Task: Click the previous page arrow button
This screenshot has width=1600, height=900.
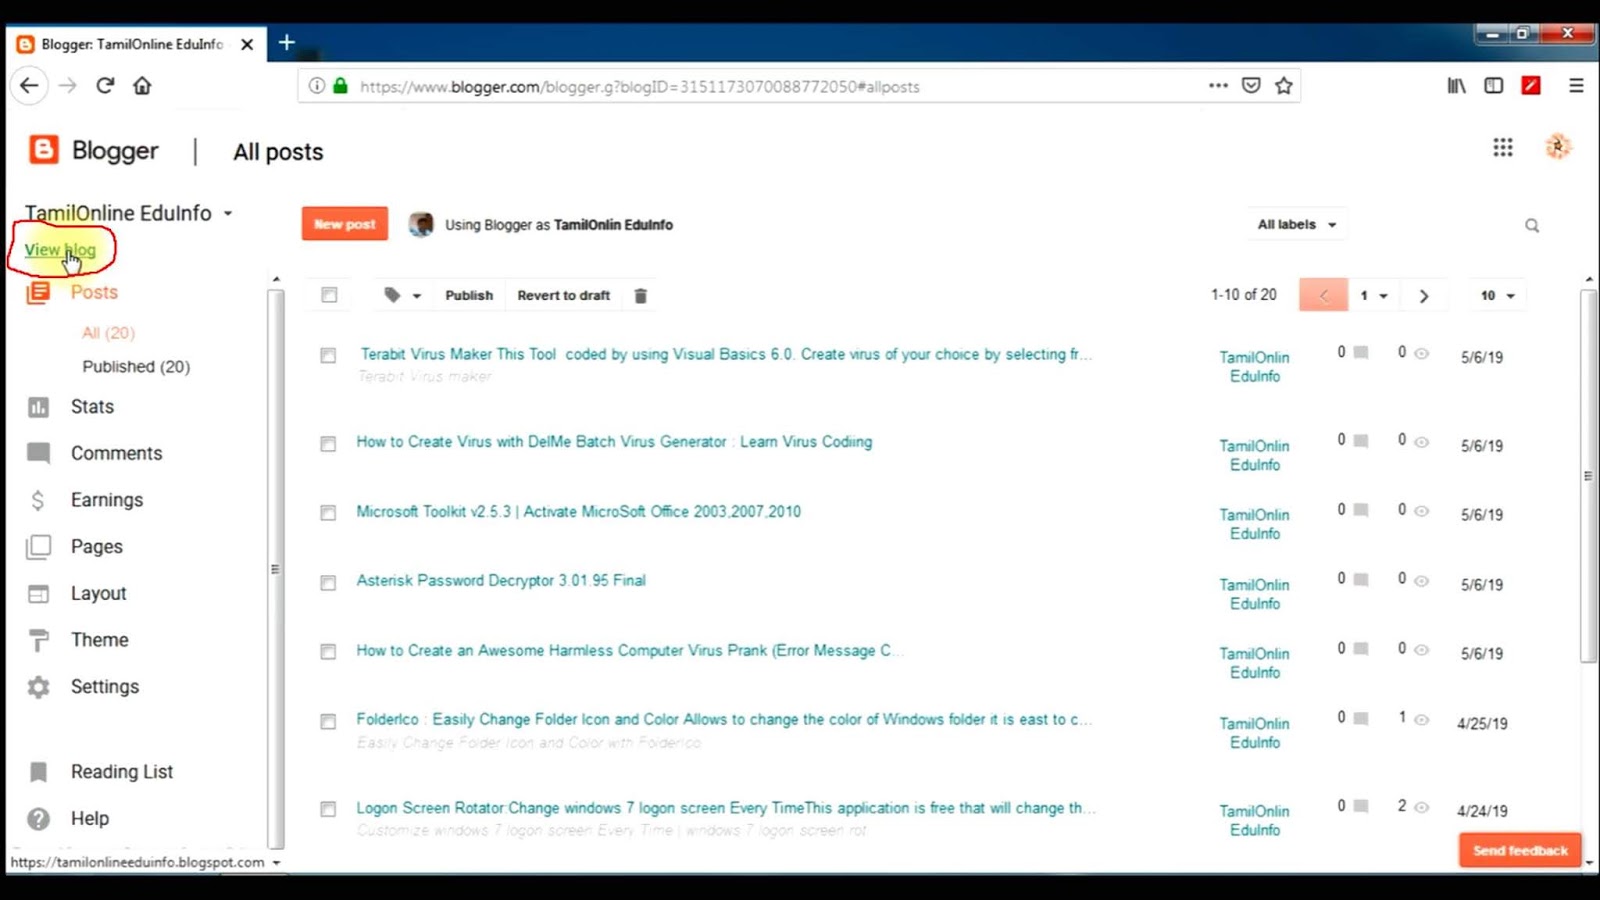Action: (1323, 296)
